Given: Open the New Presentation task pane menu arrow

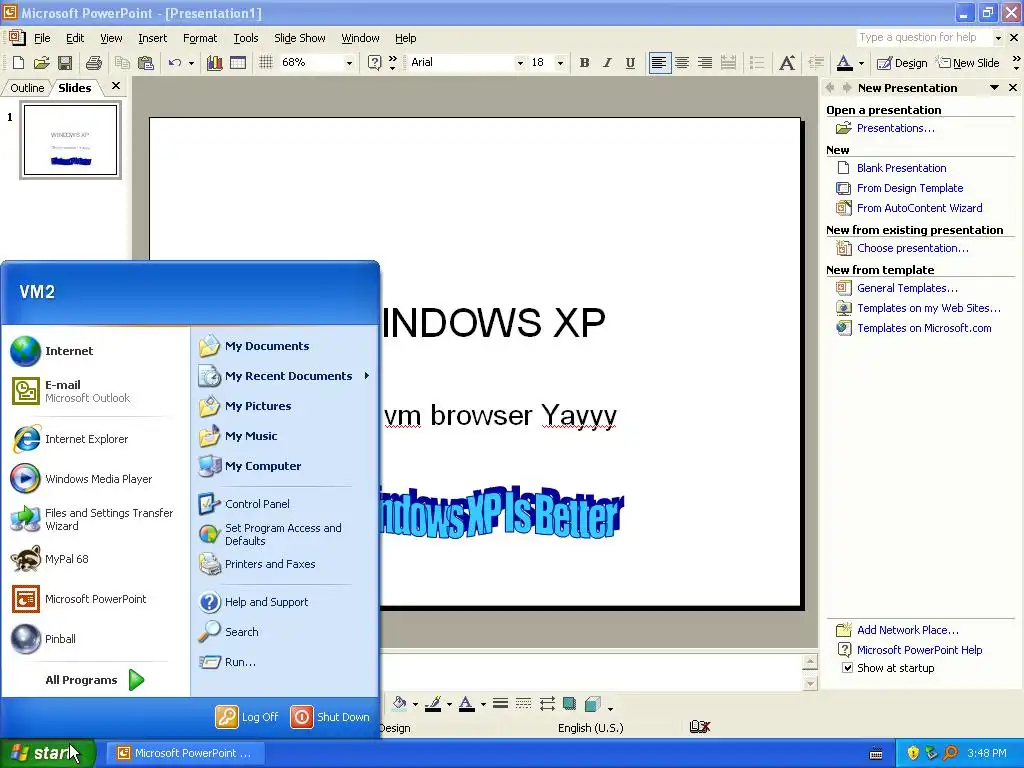Looking at the screenshot, I should coord(994,88).
